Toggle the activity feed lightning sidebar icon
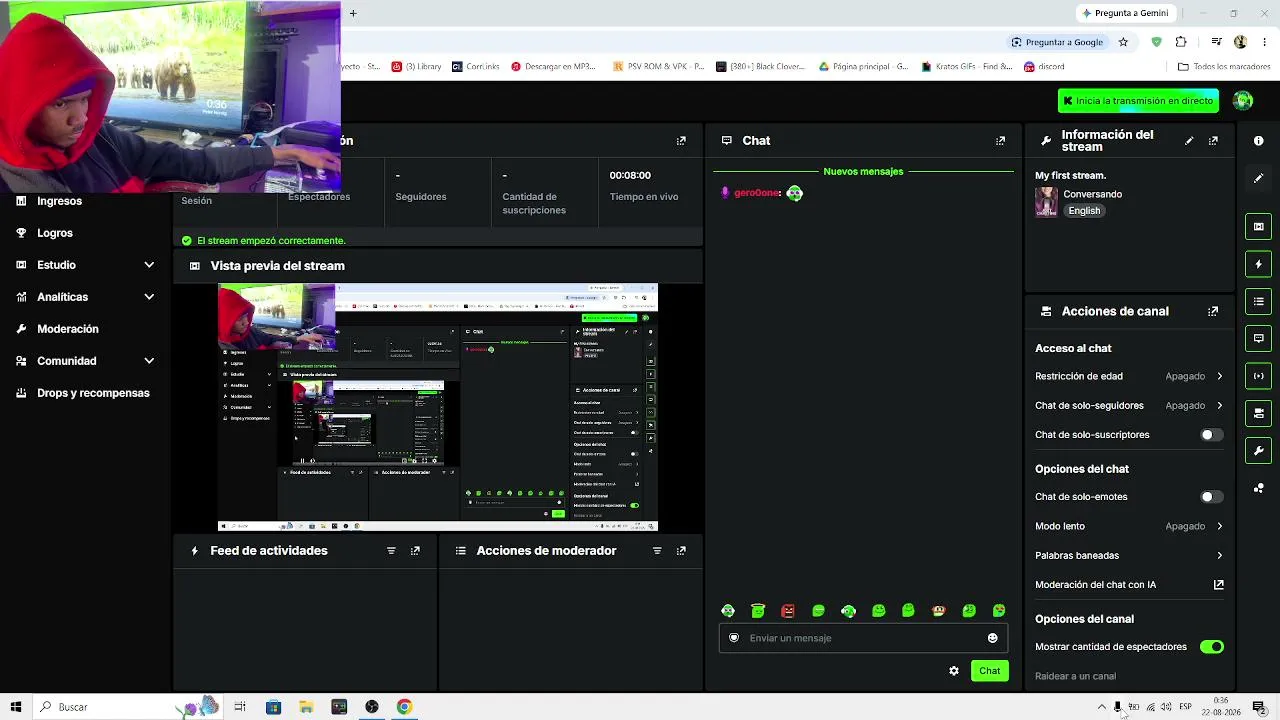This screenshot has height=720, width=1280. 1258,264
